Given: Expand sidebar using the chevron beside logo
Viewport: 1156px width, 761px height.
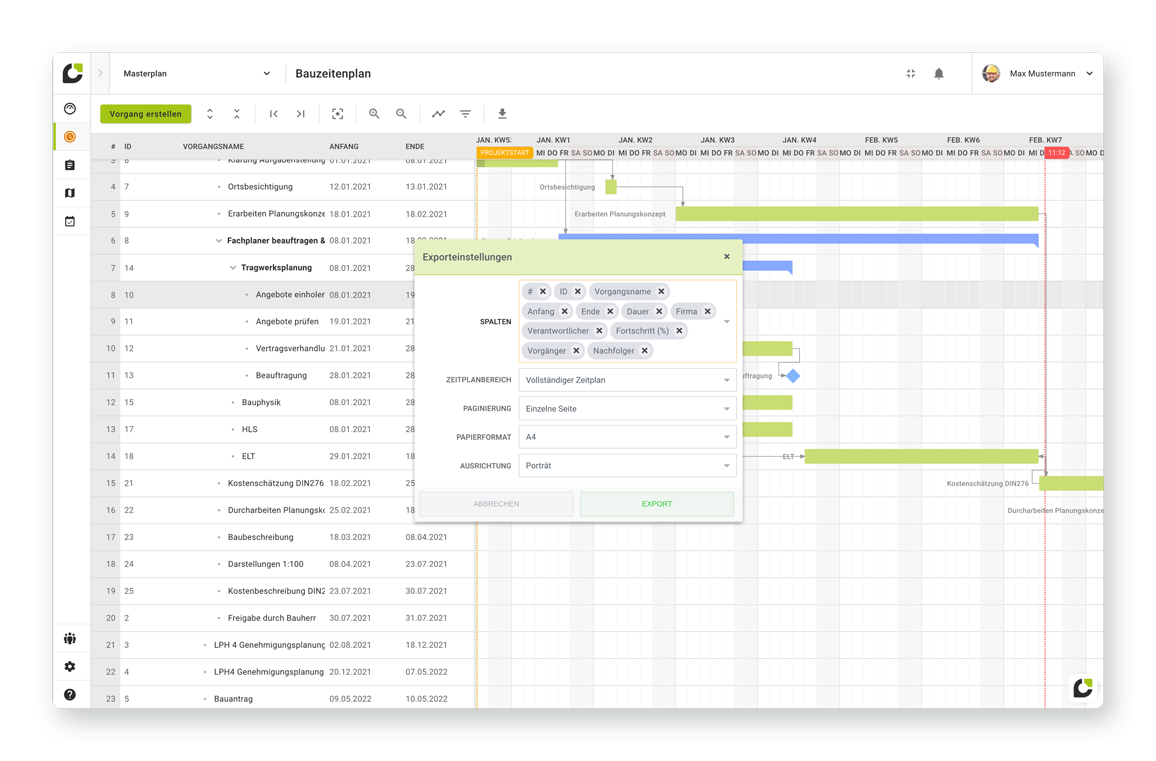Looking at the screenshot, I should (100, 73).
